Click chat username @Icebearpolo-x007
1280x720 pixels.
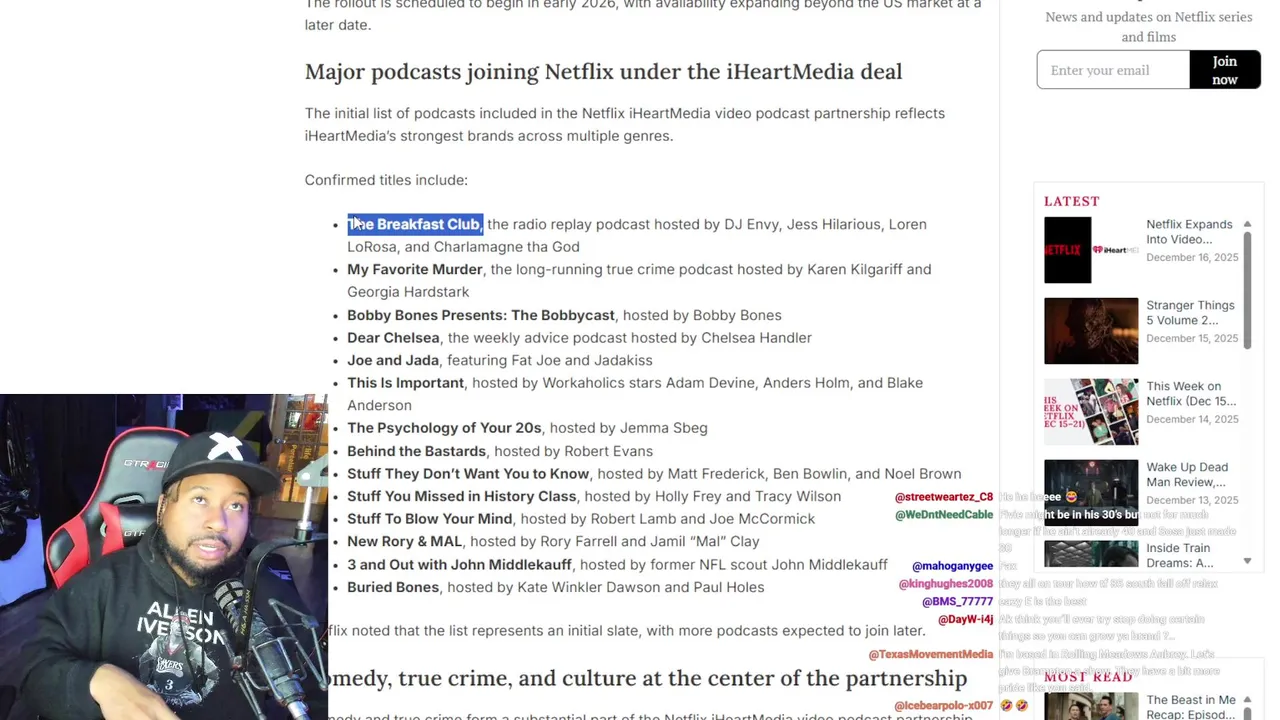[944, 706]
